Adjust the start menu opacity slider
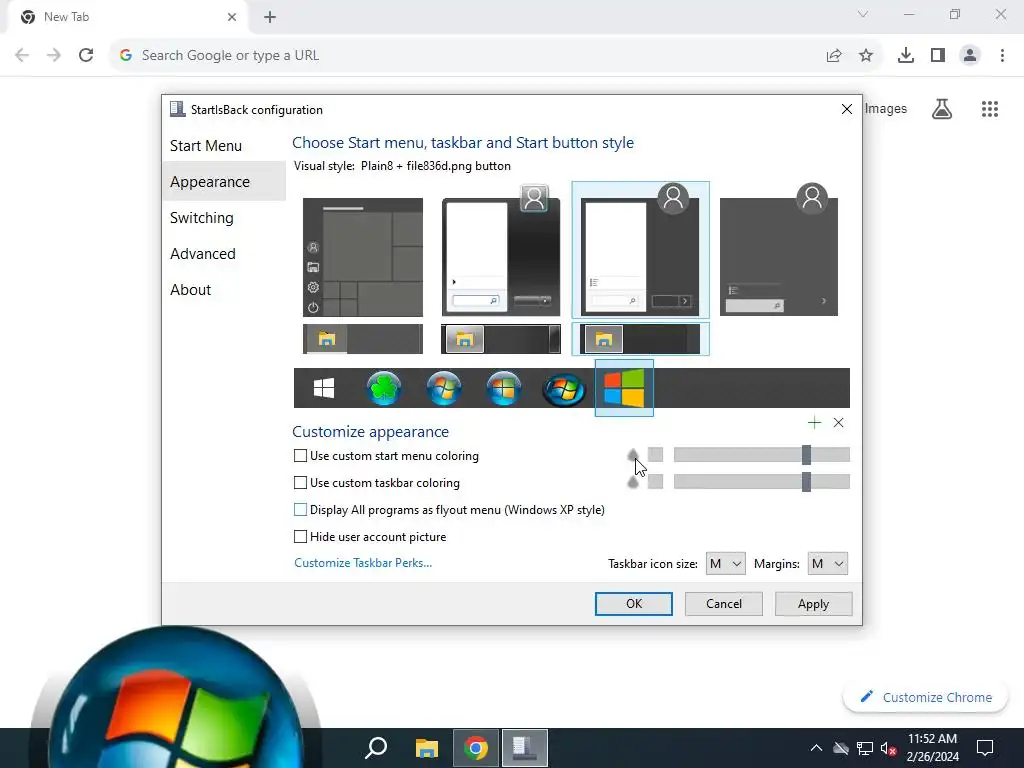This screenshot has height=768, width=1024. pos(761,455)
